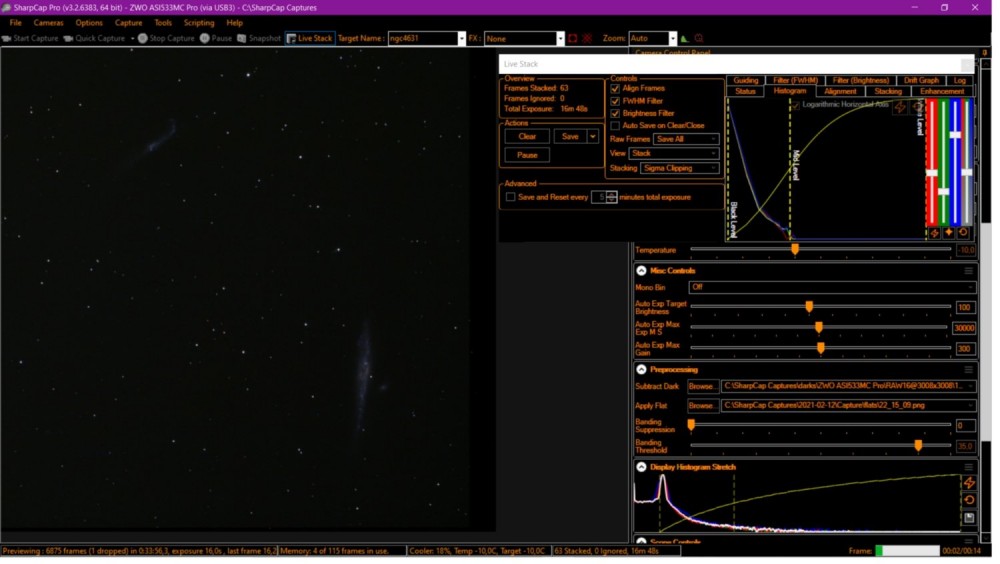The image size is (1000, 564).
Task: Click the Pause button in the main toolbar
Action: tap(216, 38)
